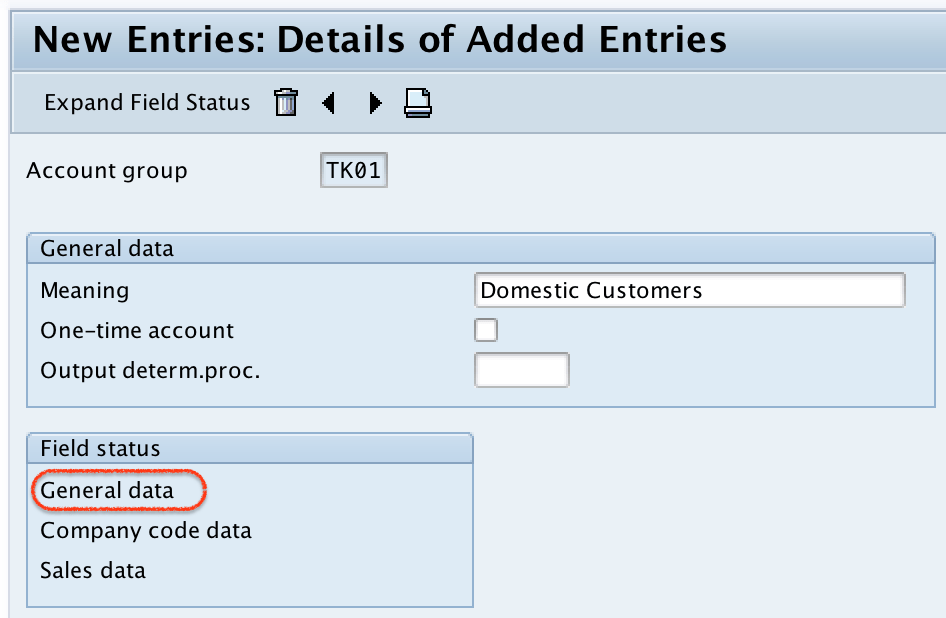The width and height of the screenshot is (946, 618).
Task: Click the New Entries title bar
Action: click(380, 40)
